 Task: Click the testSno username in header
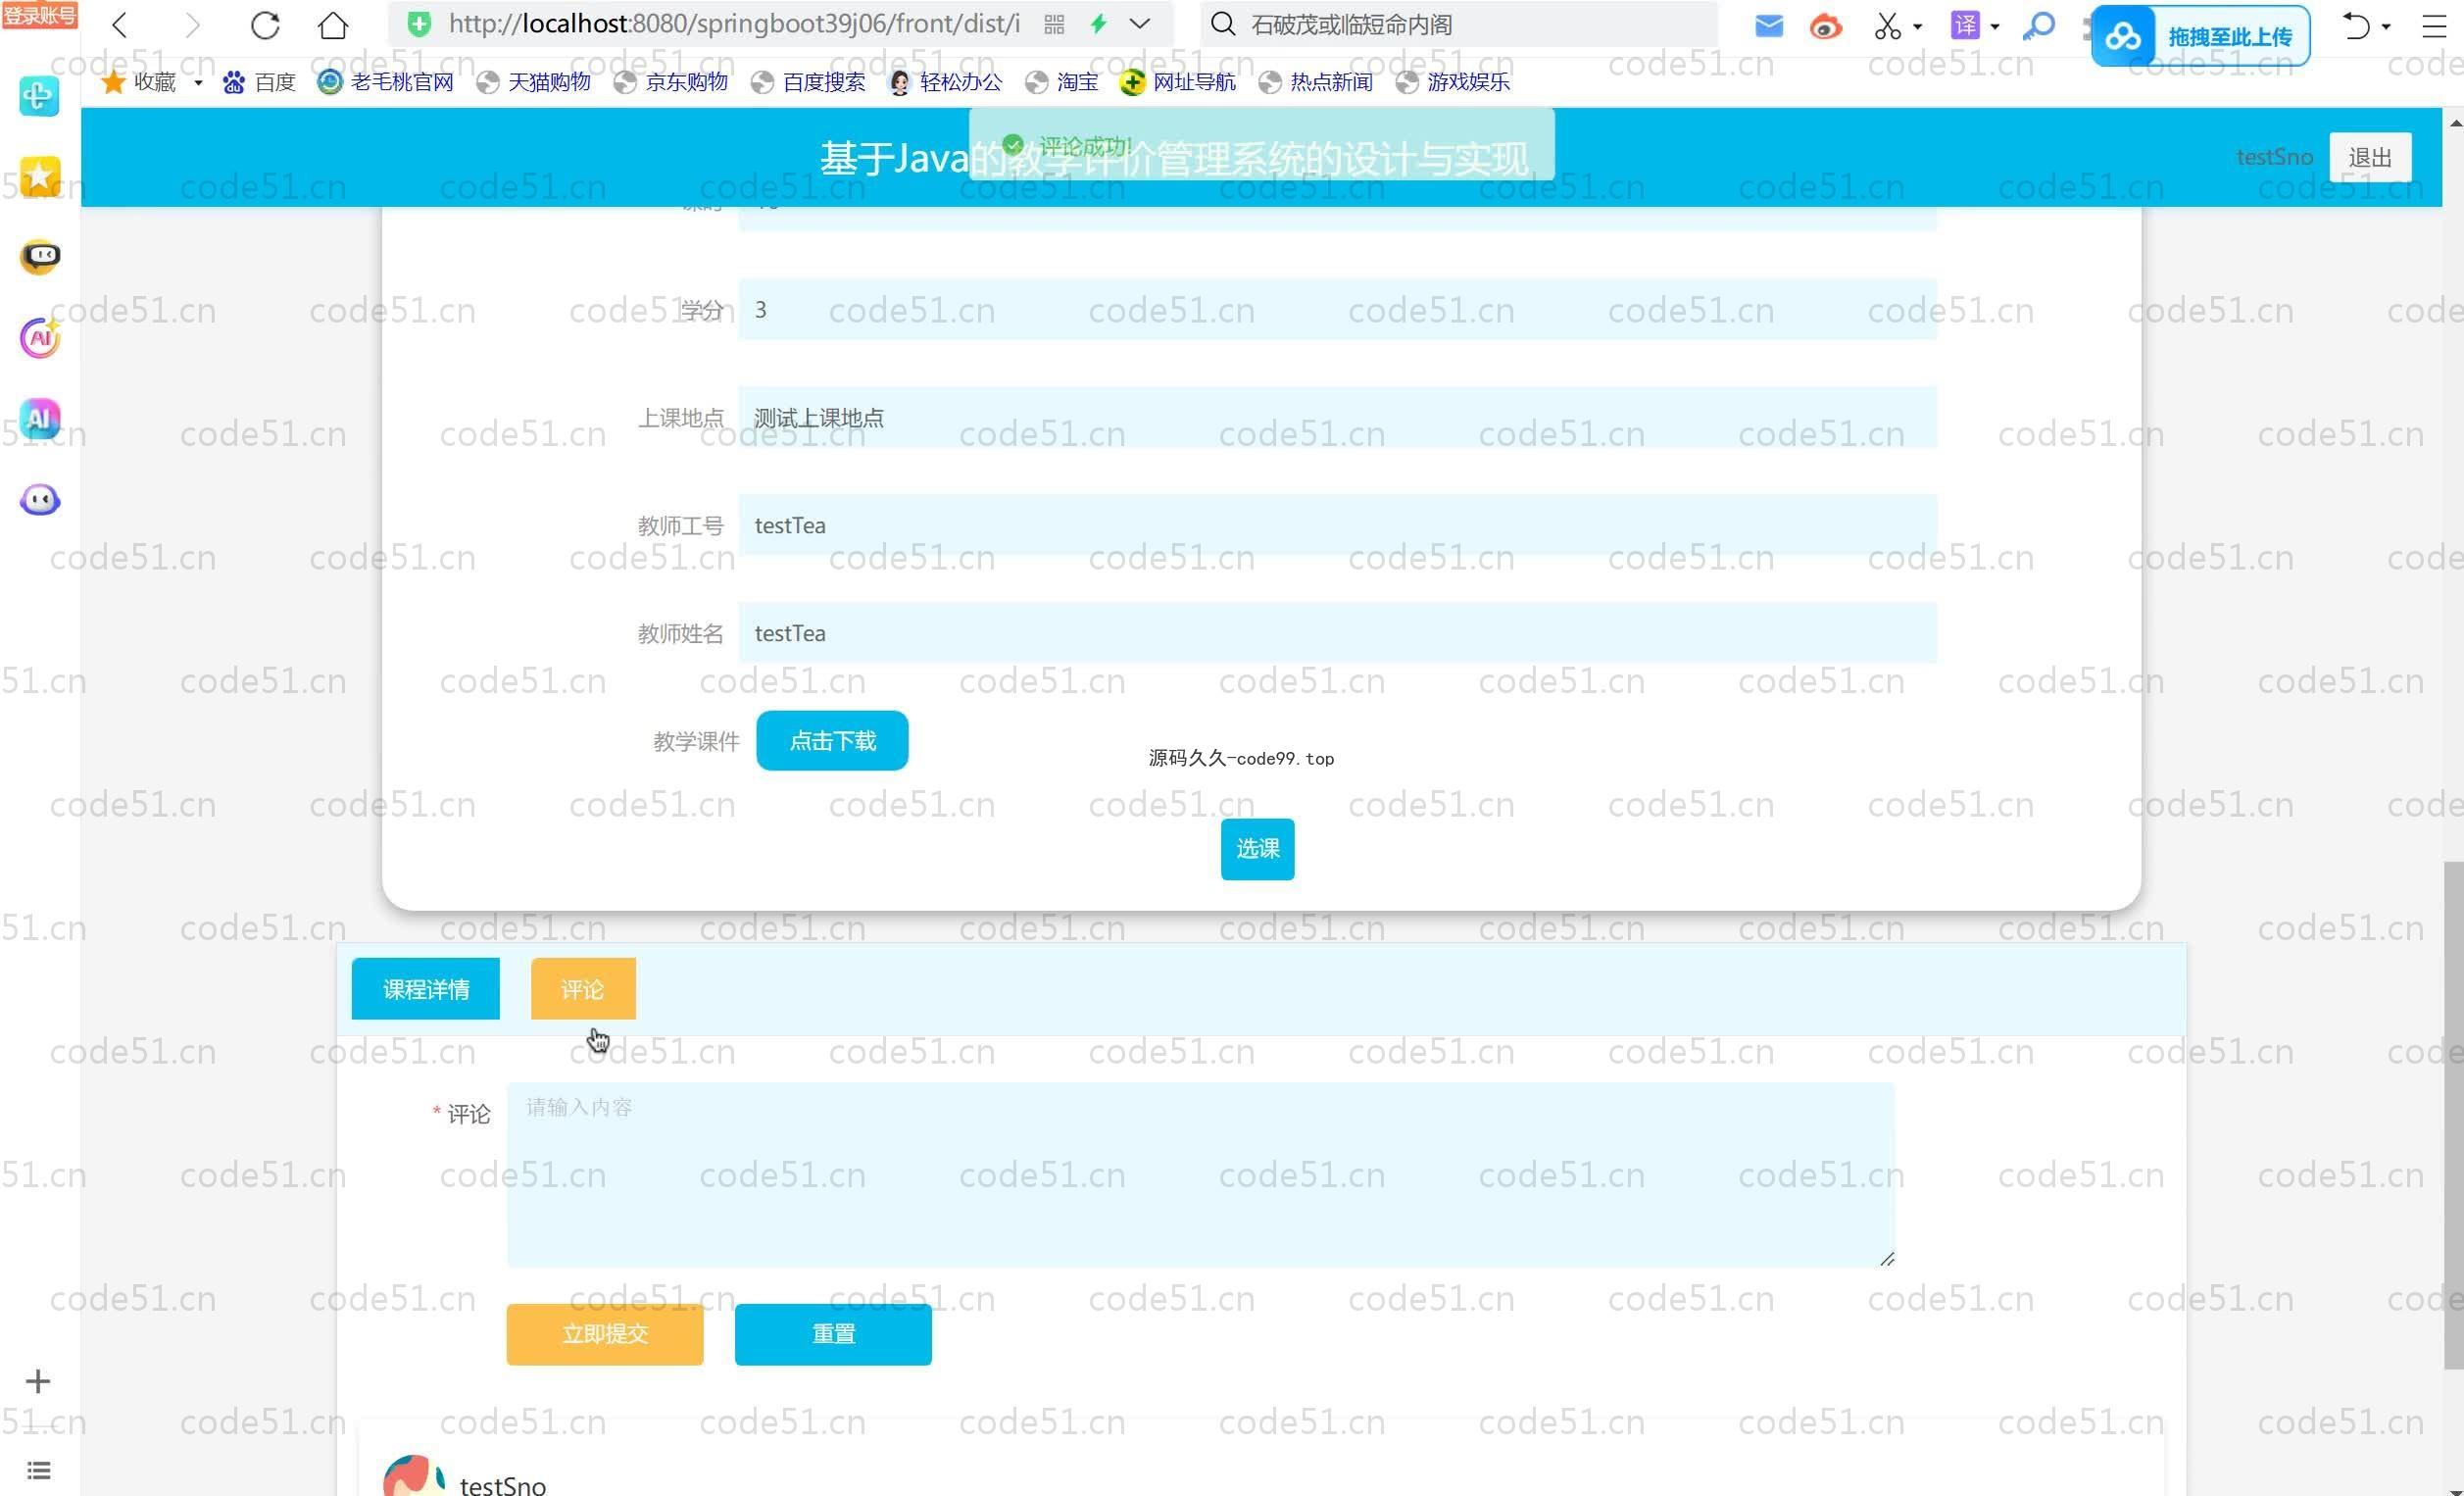2274,157
